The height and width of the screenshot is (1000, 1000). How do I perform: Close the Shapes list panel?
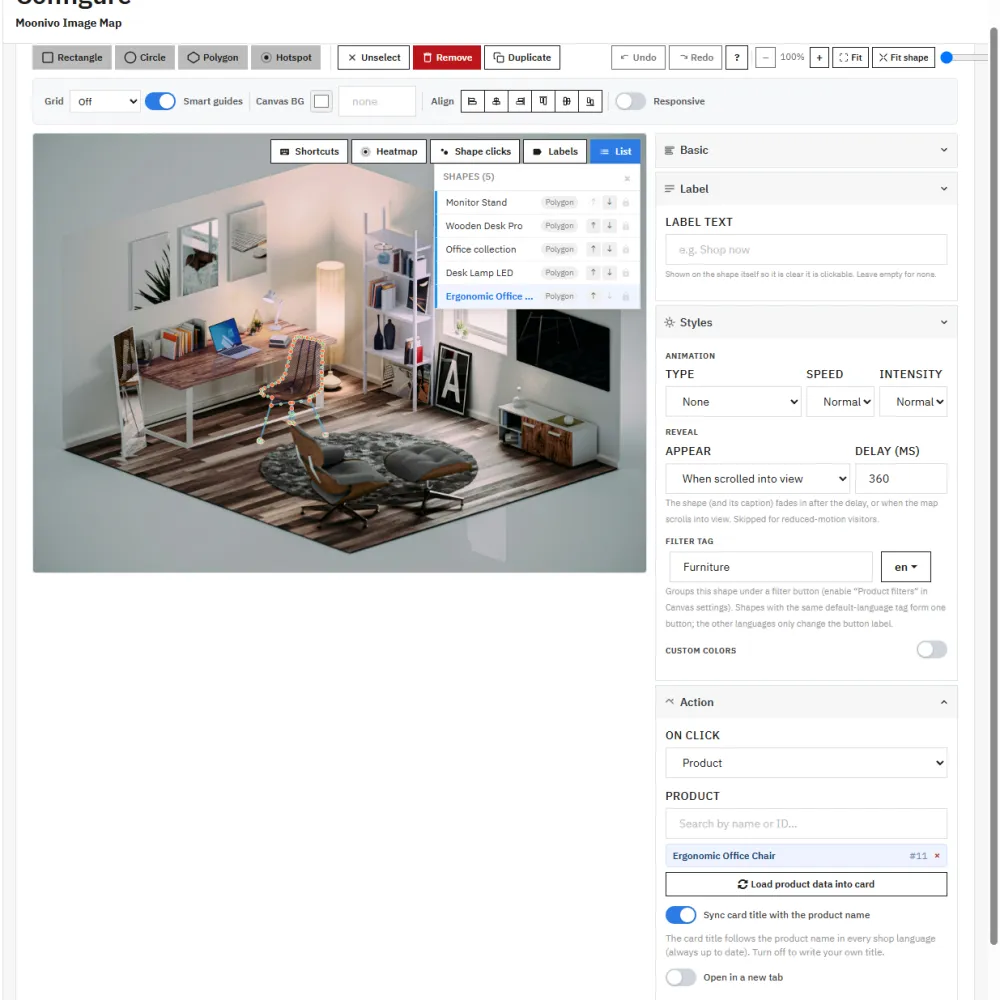[x=627, y=179]
